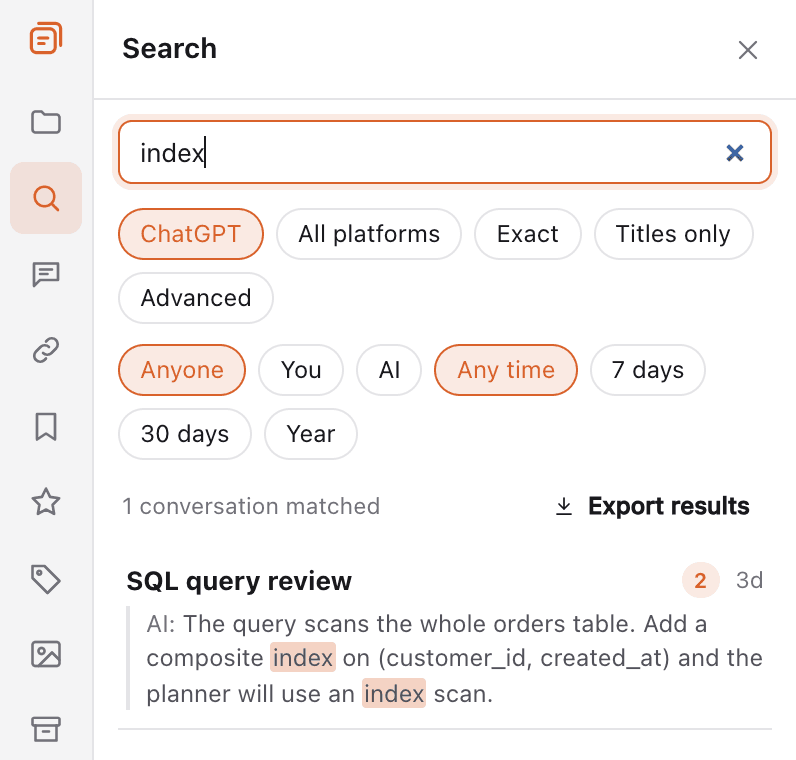Open the star favorites sidebar icon
Screen dimensions: 796x760
(x=46, y=502)
